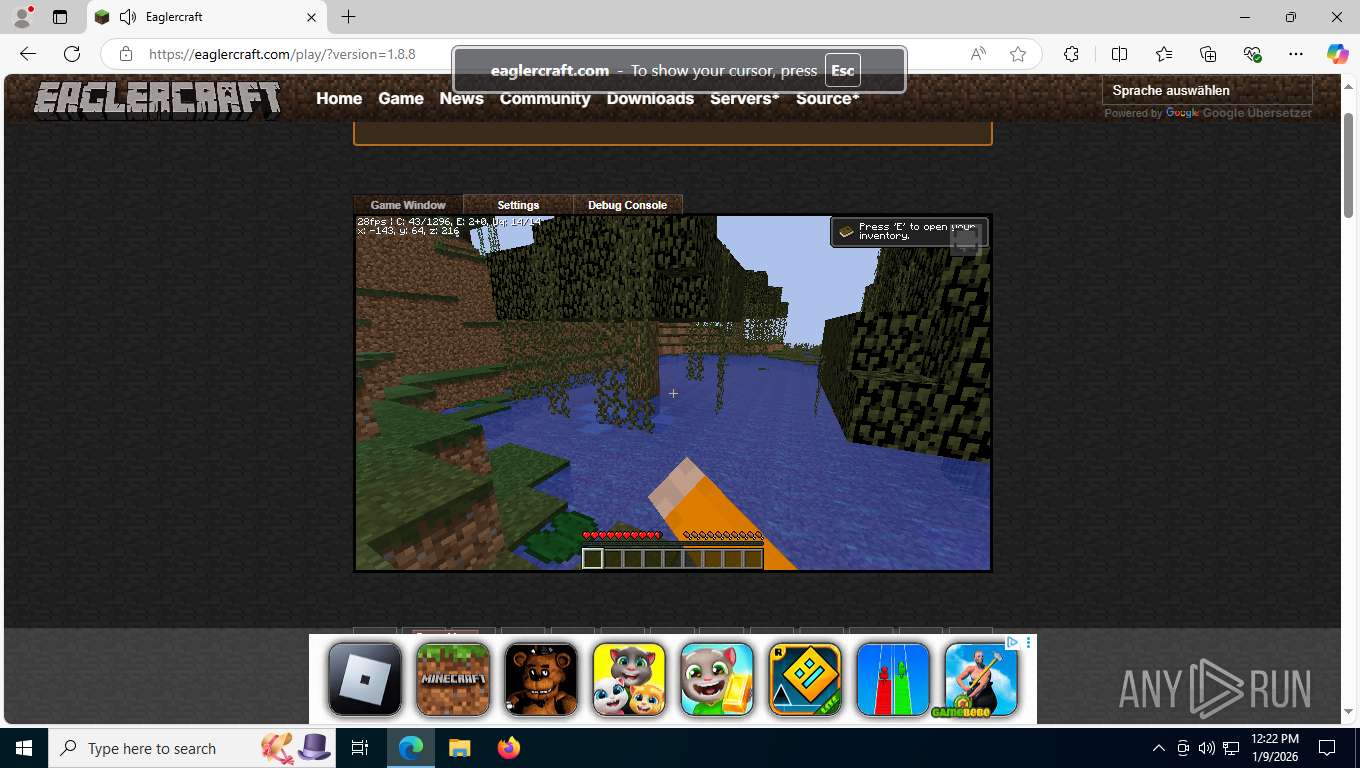Toggle Read aloud icon

(x=978, y=54)
